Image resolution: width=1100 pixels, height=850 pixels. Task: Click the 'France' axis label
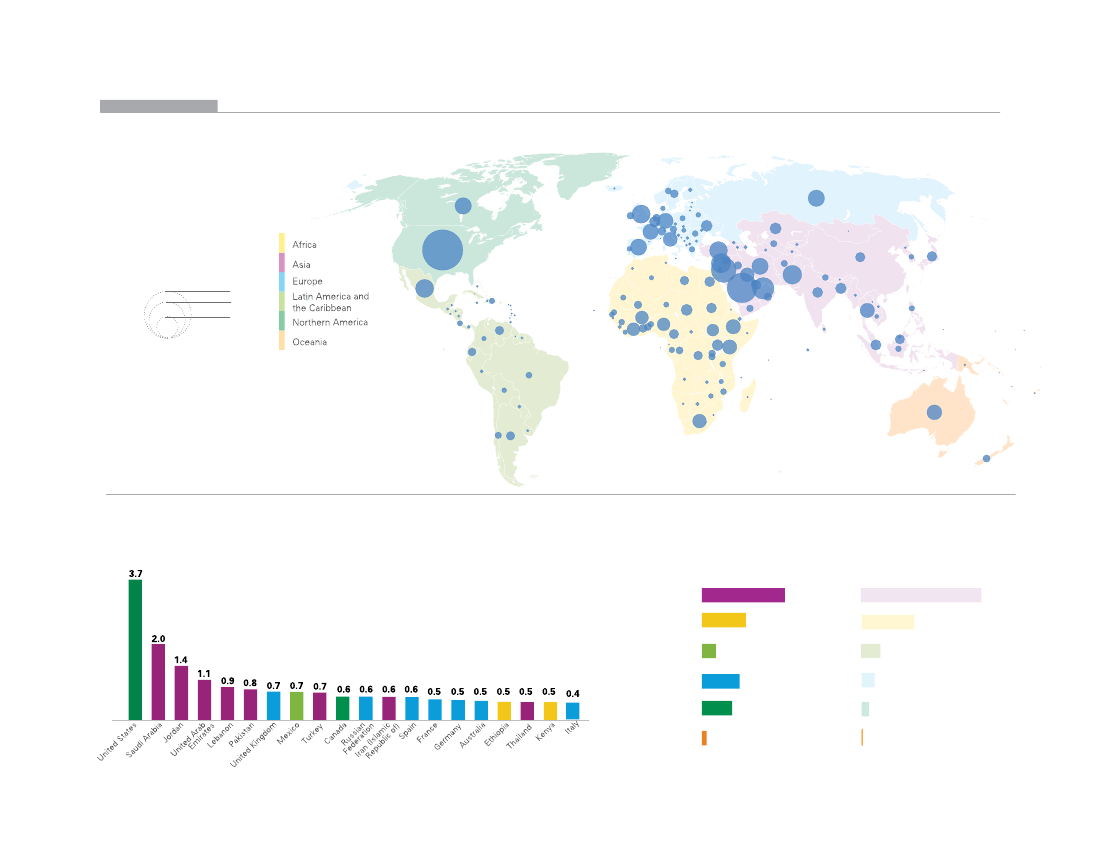[427, 733]
